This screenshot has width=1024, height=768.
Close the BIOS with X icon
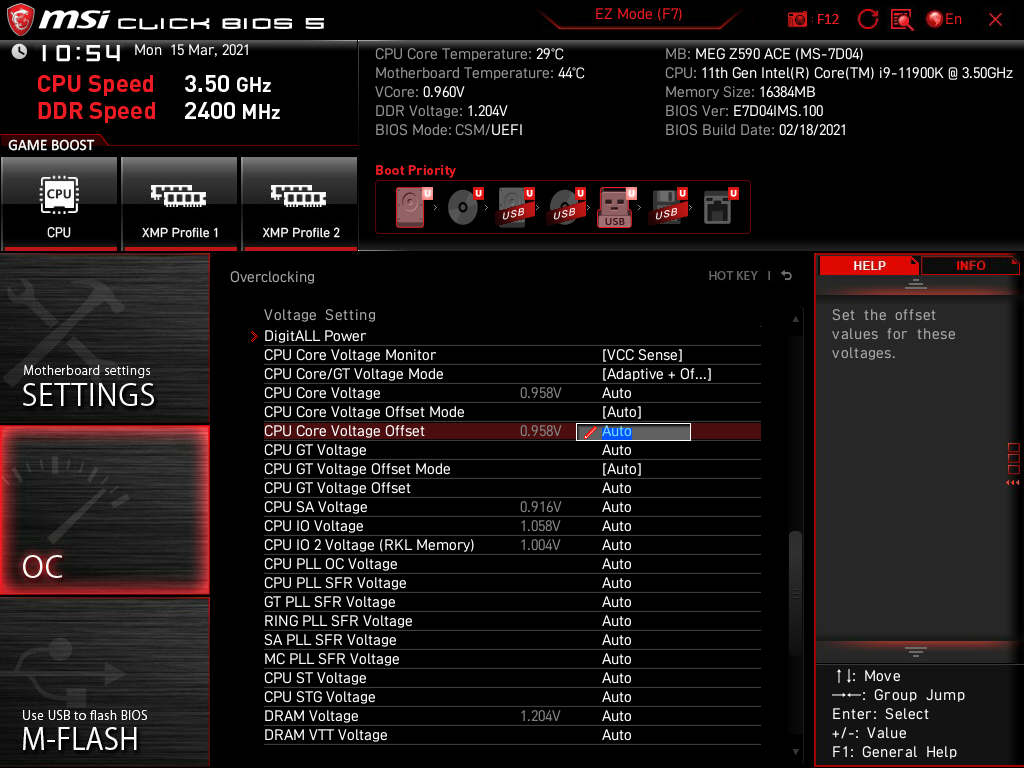click(995, 20)
